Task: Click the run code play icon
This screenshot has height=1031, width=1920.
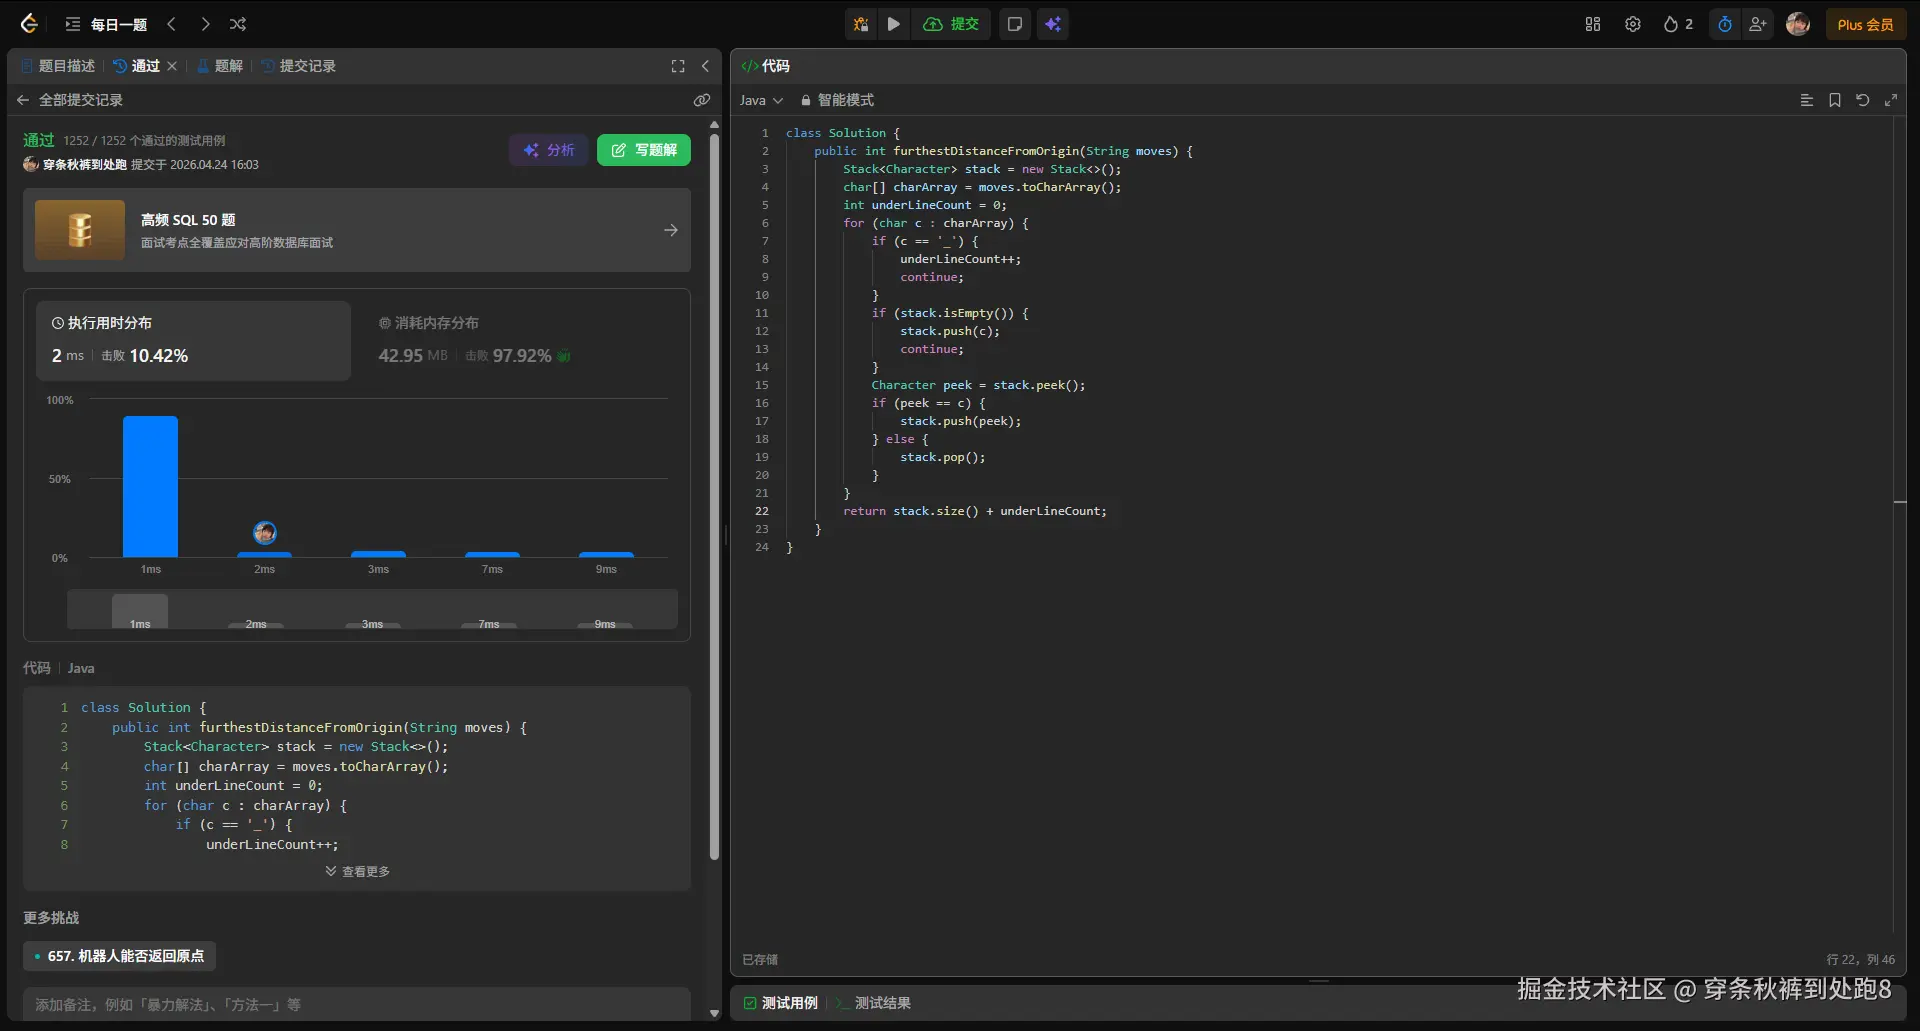Action: point(894,24)
